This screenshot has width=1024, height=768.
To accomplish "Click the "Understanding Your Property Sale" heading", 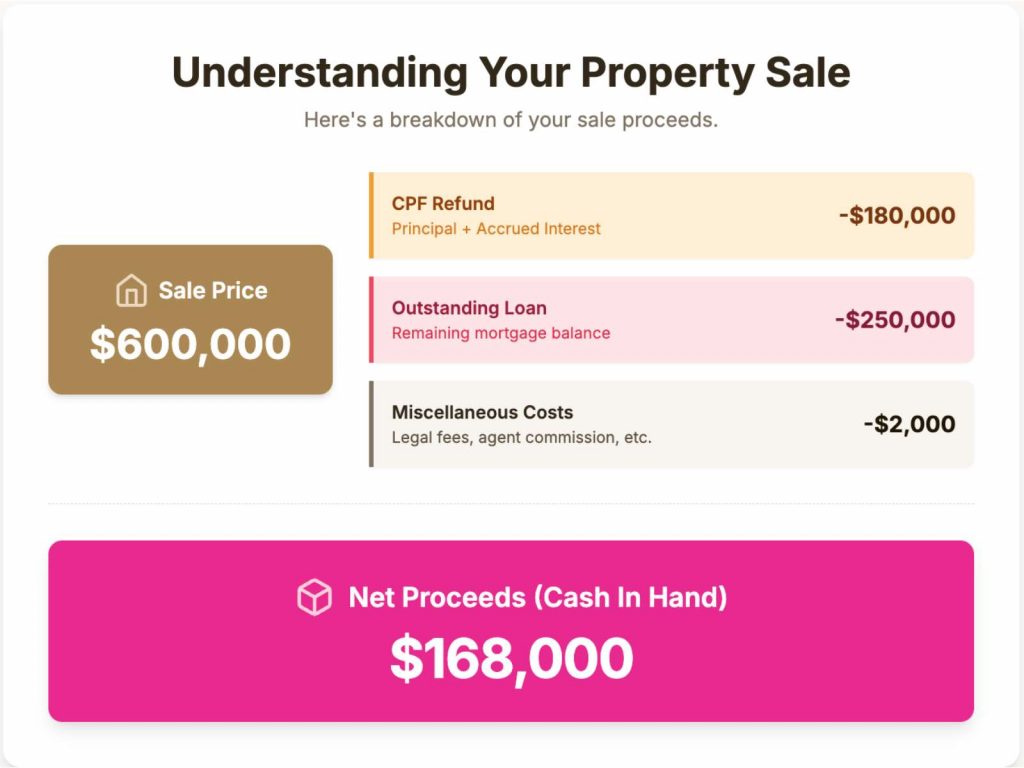I will pyautogui.click(x=511, y=73).
